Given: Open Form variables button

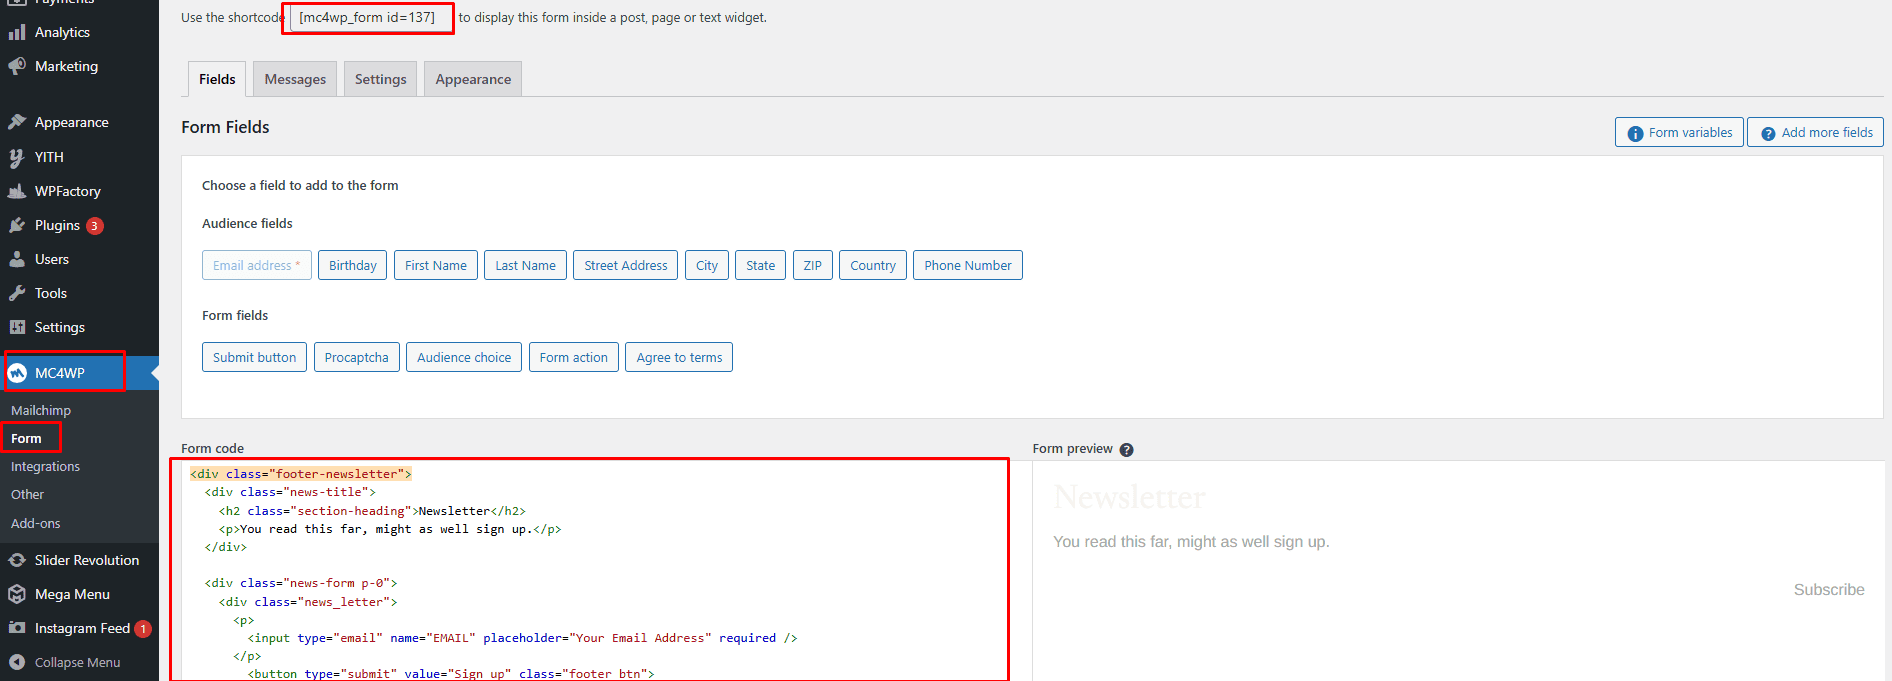Looking at the screenshot, I should 1679,132.
